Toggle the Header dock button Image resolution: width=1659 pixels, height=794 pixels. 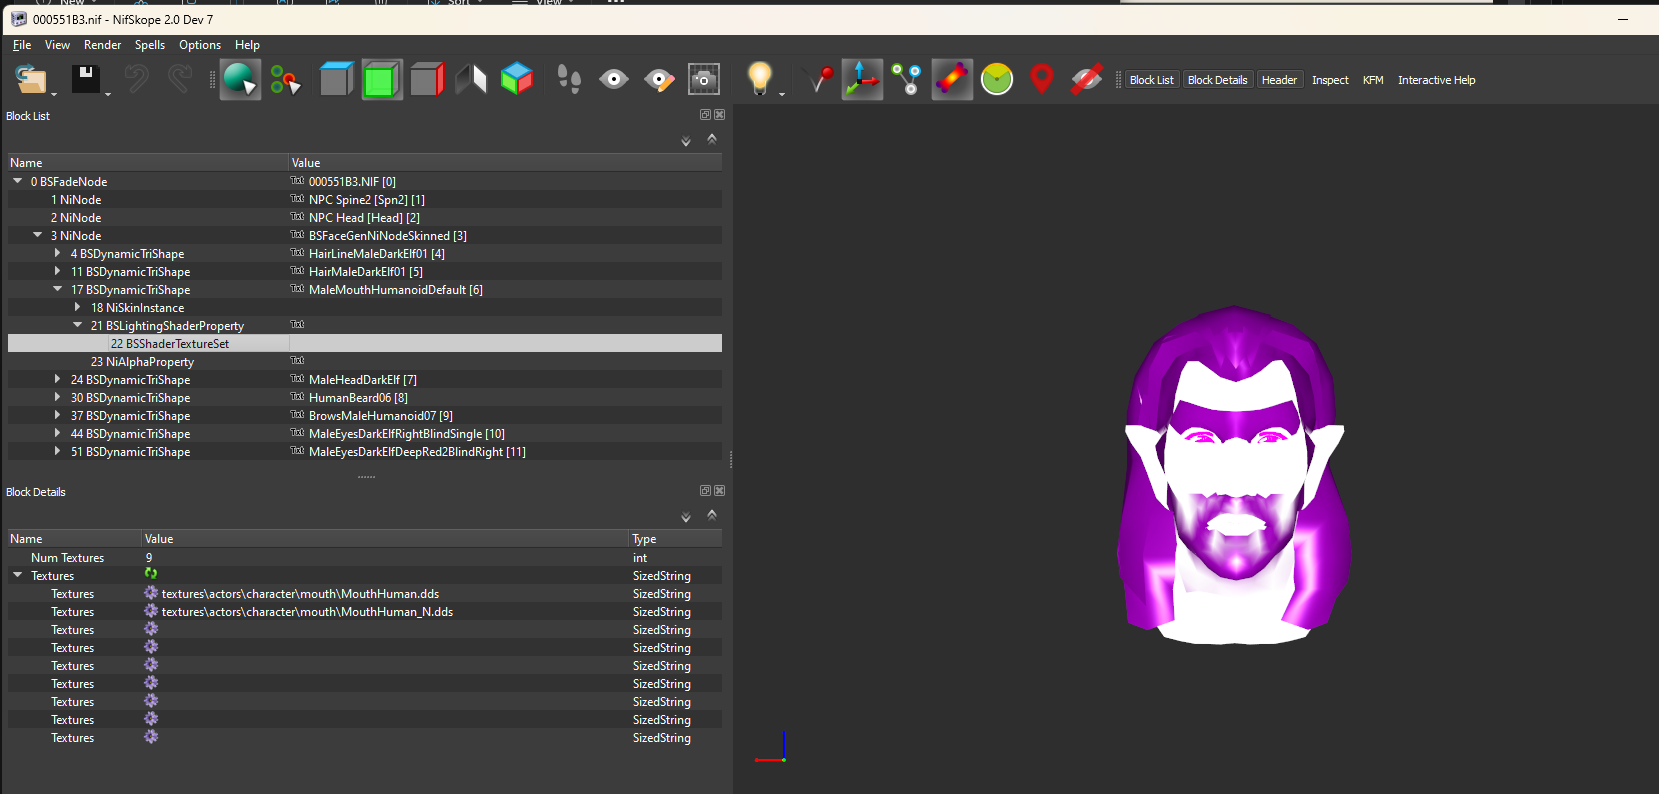(x=1279, y=80)
